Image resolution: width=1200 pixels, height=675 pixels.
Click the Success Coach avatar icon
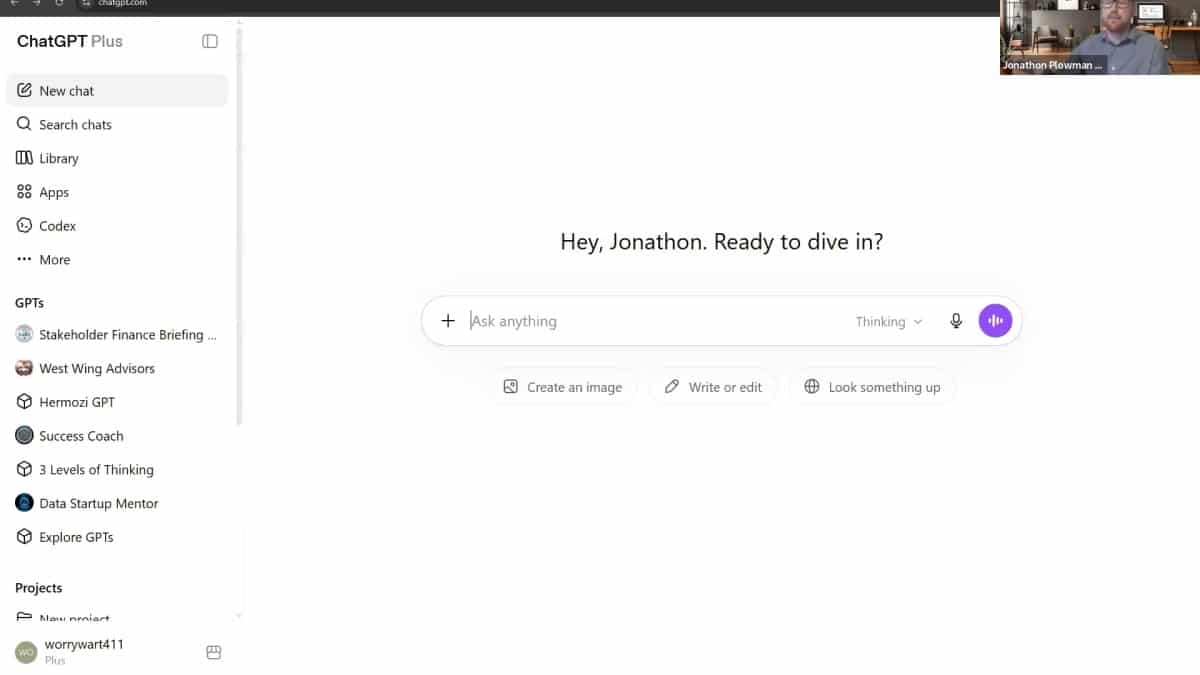24,436
